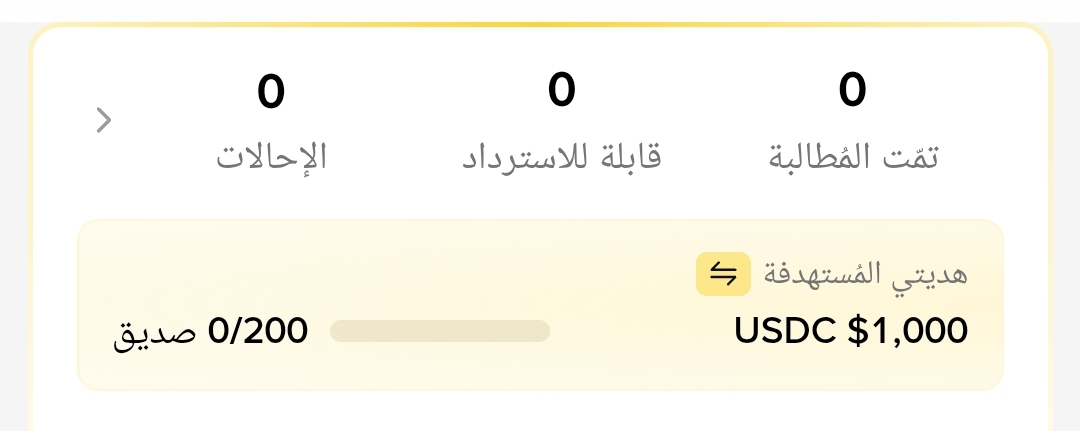Click the $1,000 reward amount
Image resolution: width=1080 pixels, height=431 pixels.
point(907,331)
